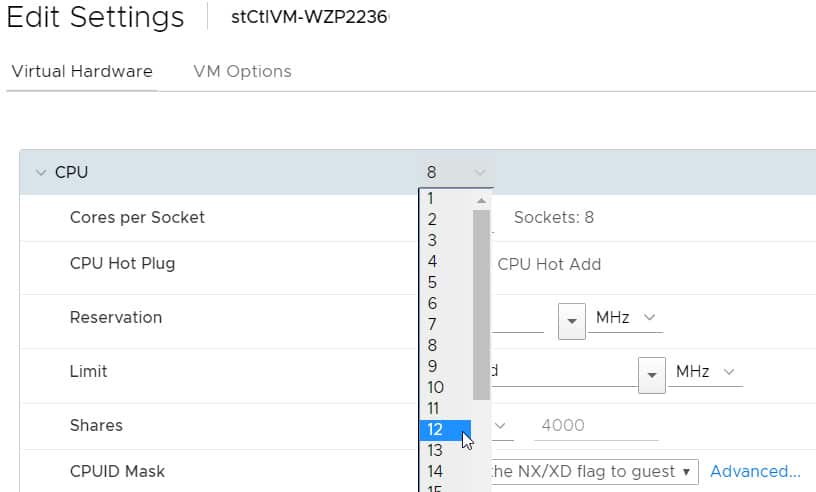Select 7 from the CPU count list

tap(445, 324)
